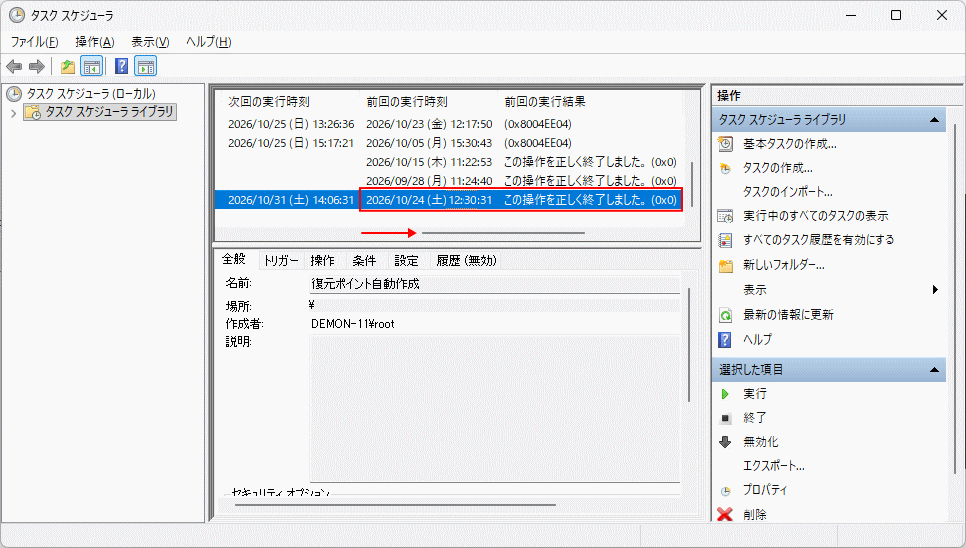The width and height of the screenshot is (966, 548).
Task: Click the task list horizontal scrollbar
Action: tap(503, 233)
